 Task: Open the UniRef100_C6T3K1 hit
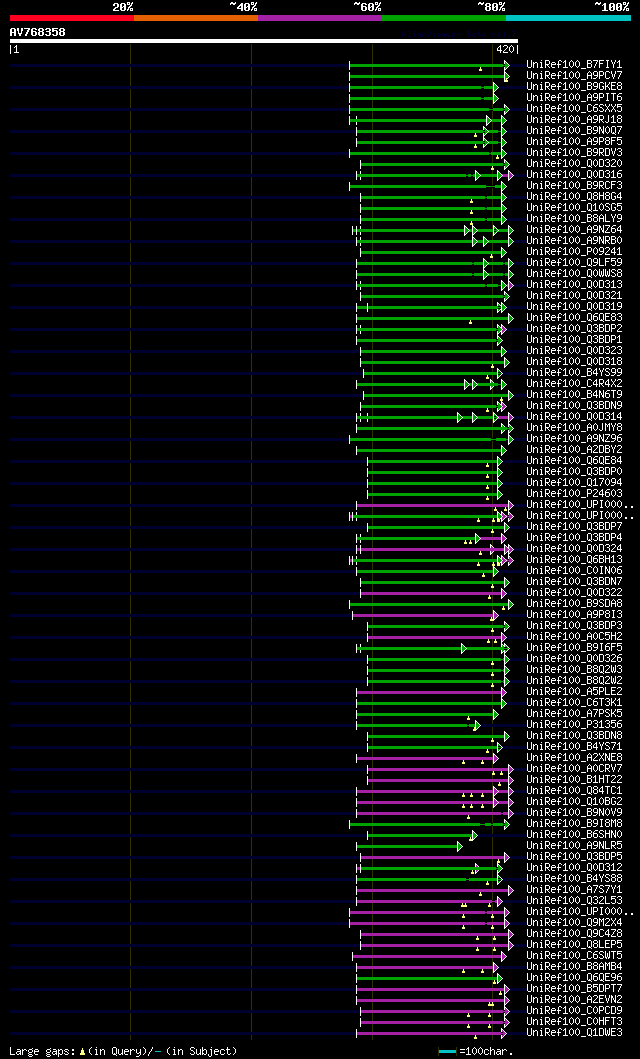(x=574, y=703)
